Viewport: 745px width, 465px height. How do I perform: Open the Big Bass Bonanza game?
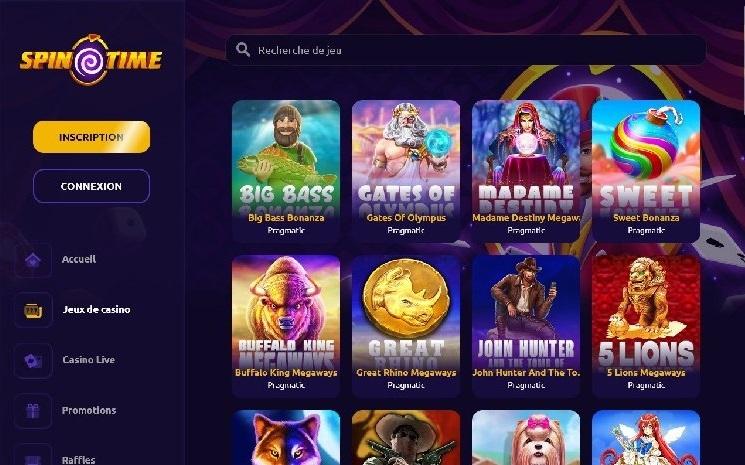[286, 171]
